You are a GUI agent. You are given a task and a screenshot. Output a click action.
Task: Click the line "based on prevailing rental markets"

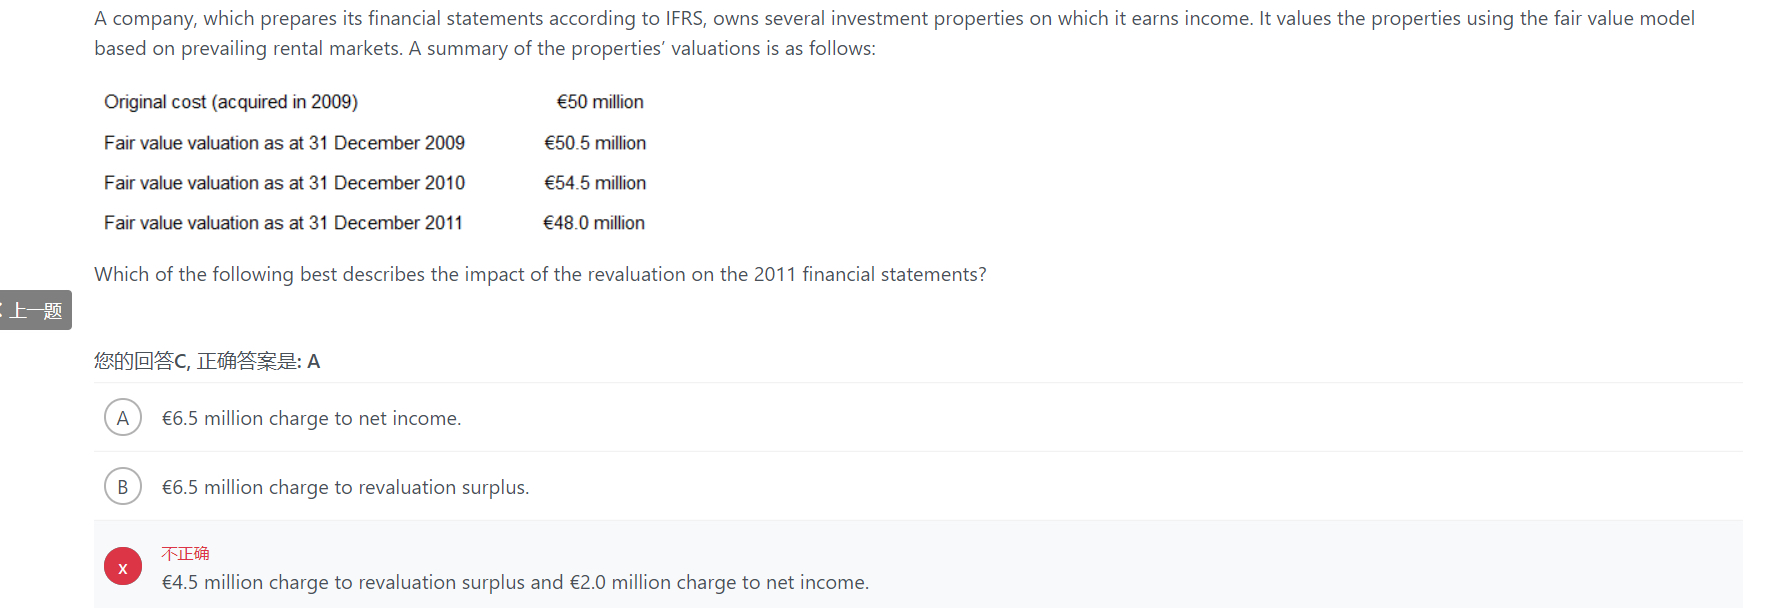(x=485, y=48)
